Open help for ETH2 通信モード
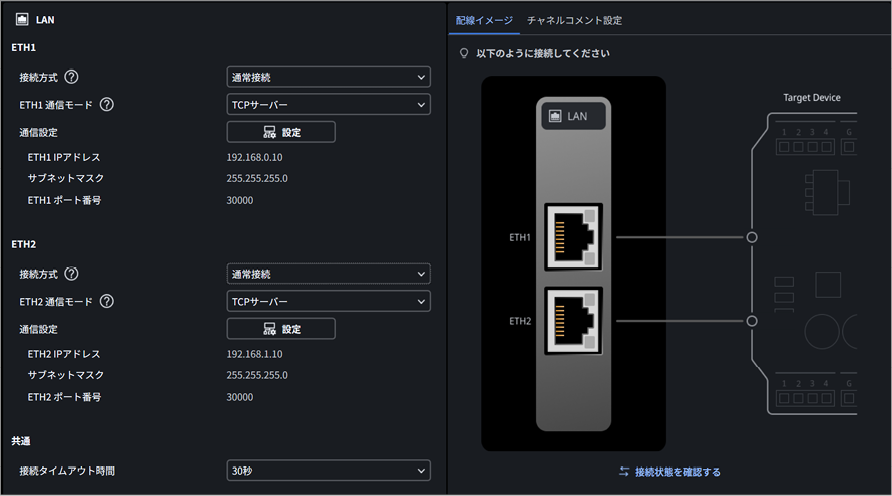The height and width of the screenshot is (496, 892). 106,301
